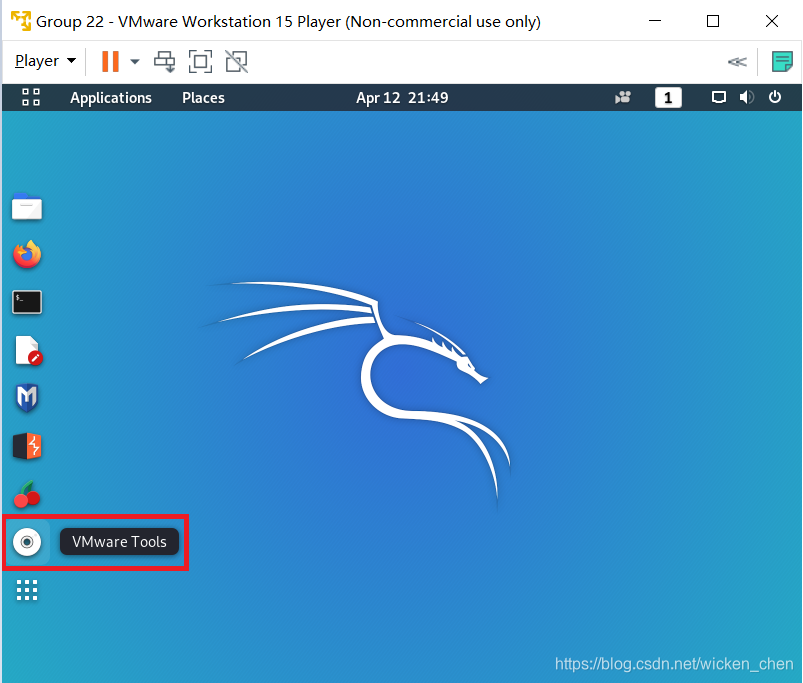
Task: Launch Firefox from the dock
Action: 27,254
